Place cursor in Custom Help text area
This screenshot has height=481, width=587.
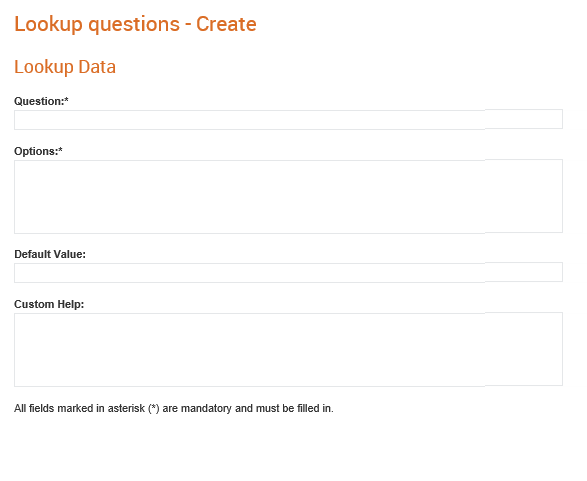pos(288,349)
